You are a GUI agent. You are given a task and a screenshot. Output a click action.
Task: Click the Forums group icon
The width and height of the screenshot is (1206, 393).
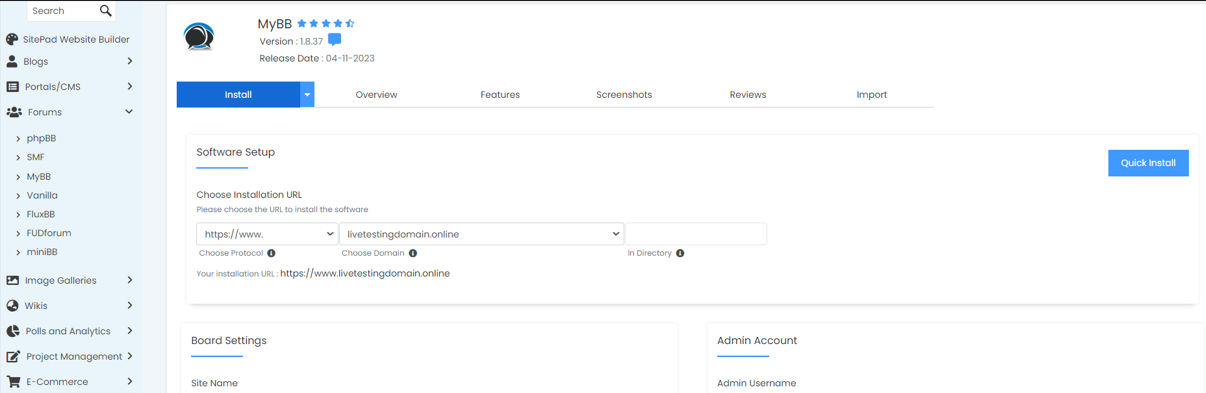14,112
